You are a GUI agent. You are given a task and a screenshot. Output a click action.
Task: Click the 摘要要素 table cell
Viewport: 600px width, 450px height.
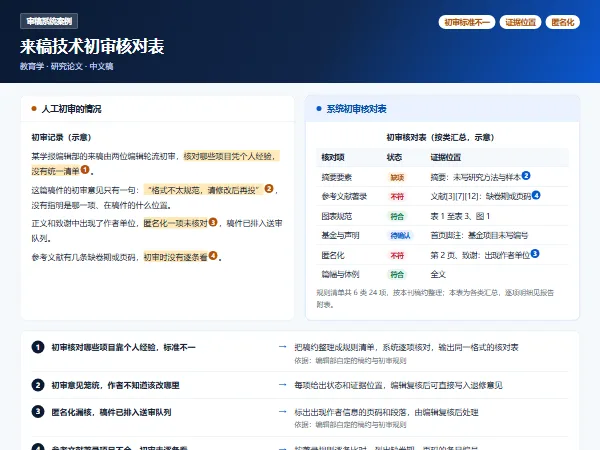coord(336,177)
